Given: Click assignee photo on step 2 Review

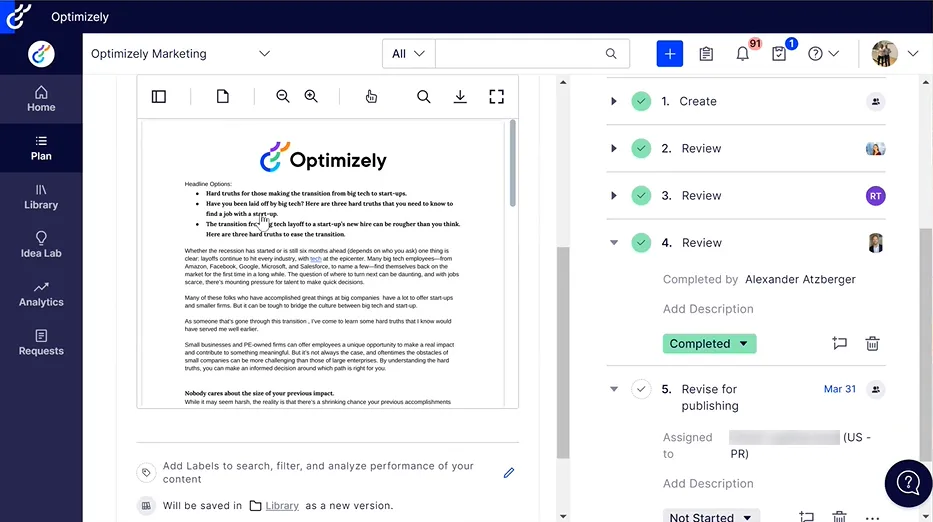Looking at the screenshot, I should 875,149.
